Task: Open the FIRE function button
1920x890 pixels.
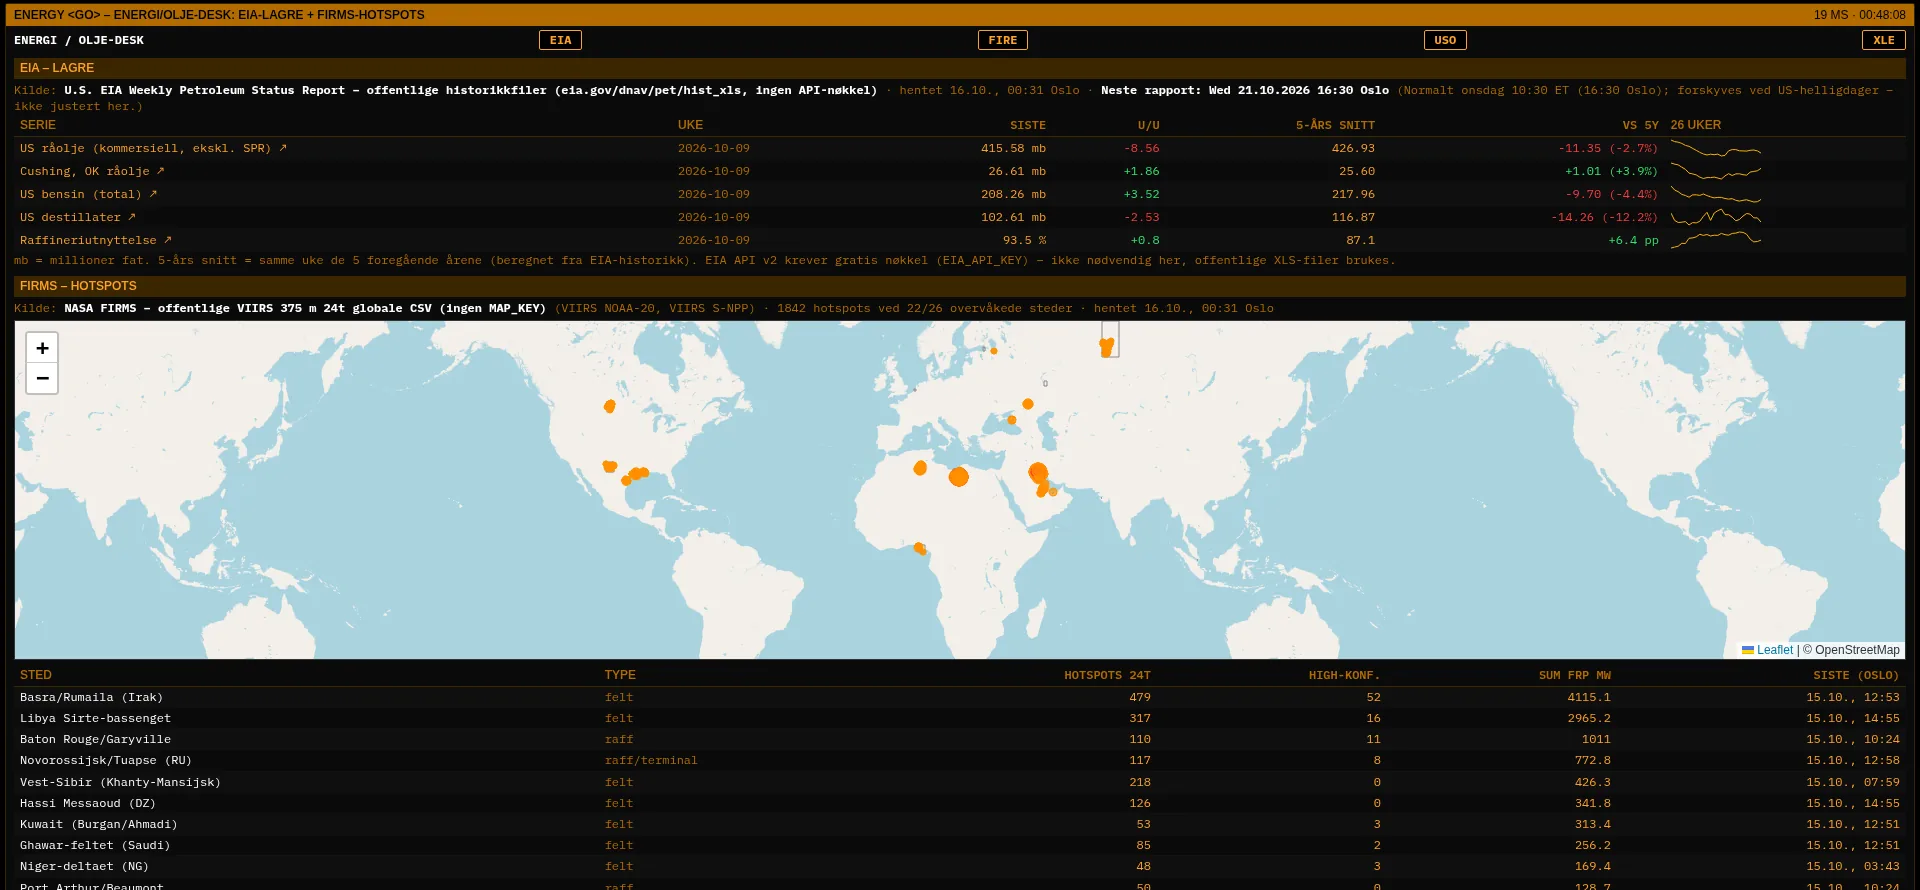Action: (1002, 40)
